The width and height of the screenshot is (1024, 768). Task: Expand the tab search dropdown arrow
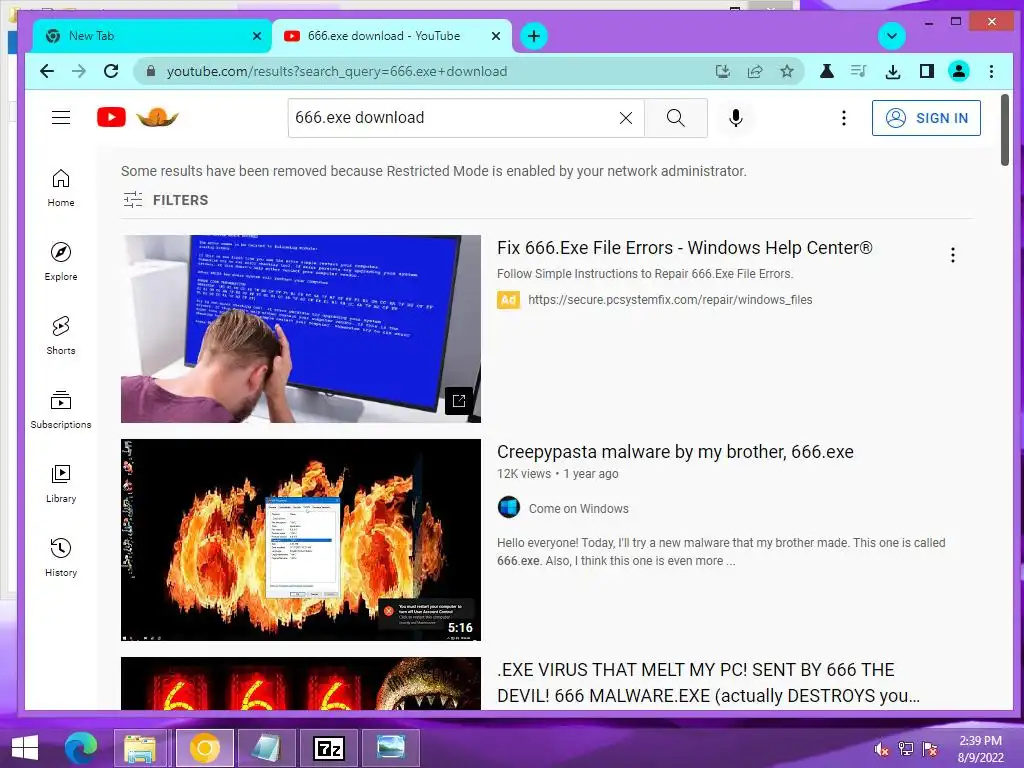pos(891,36)
